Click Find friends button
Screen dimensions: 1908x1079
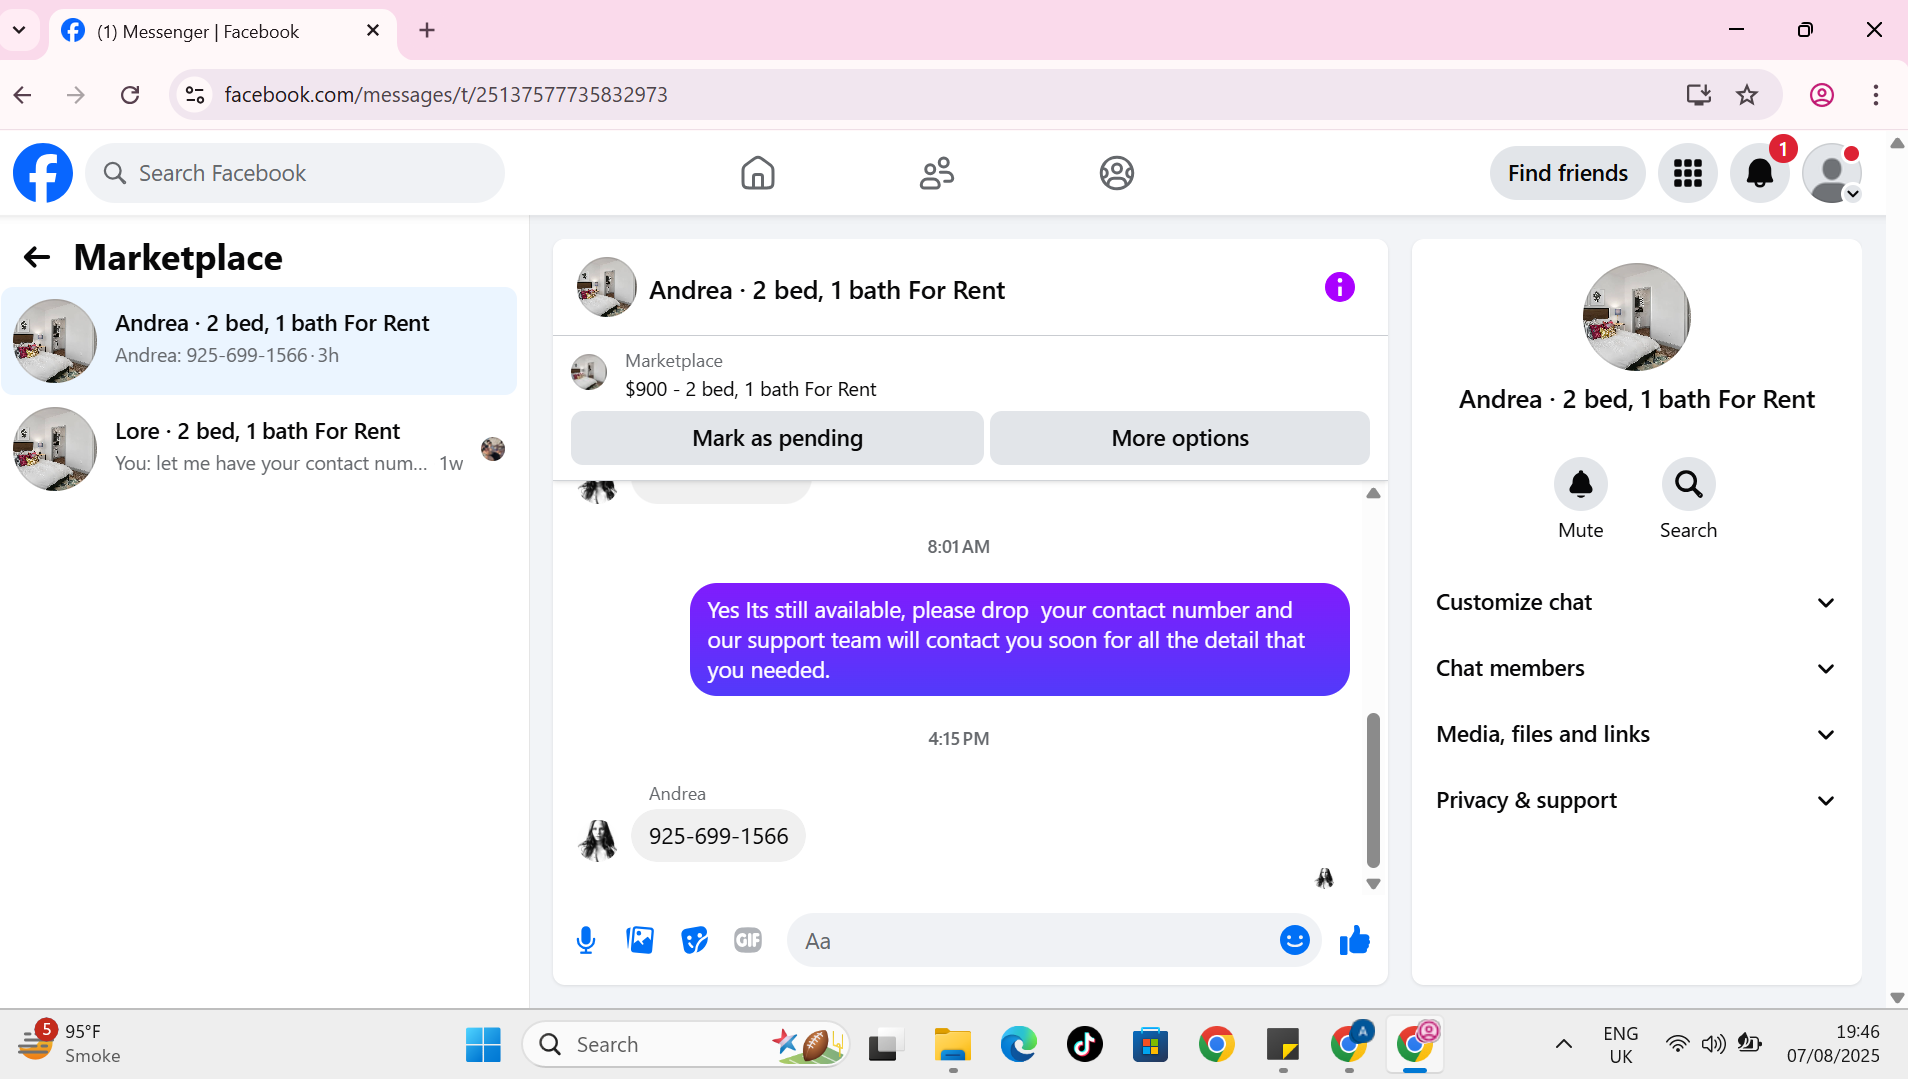[x=1567, y=173]
